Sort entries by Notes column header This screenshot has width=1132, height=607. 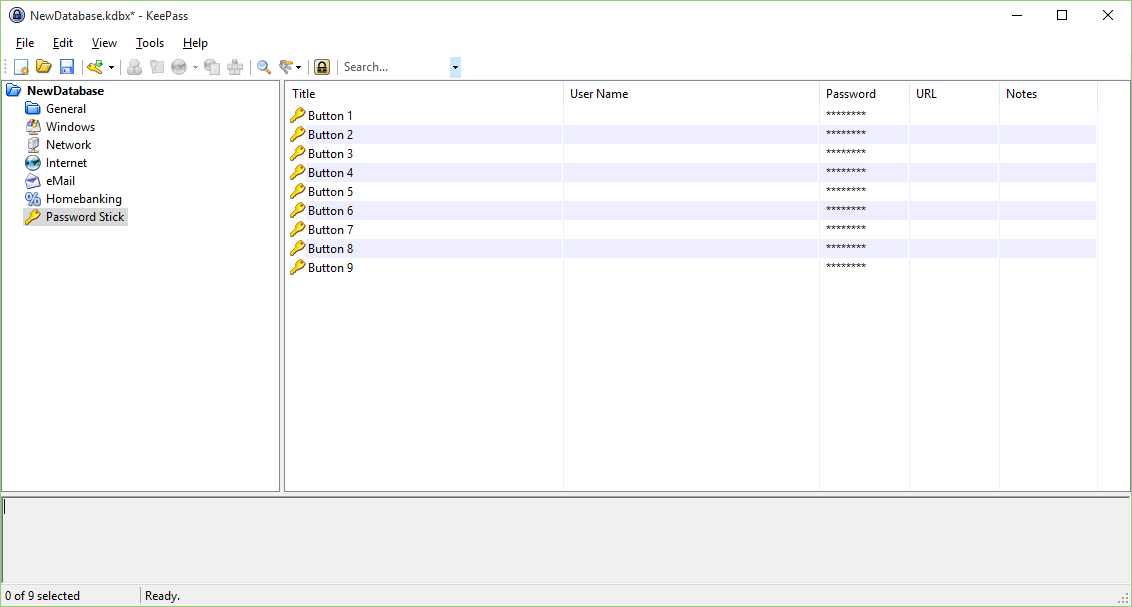pos(1049,94)
